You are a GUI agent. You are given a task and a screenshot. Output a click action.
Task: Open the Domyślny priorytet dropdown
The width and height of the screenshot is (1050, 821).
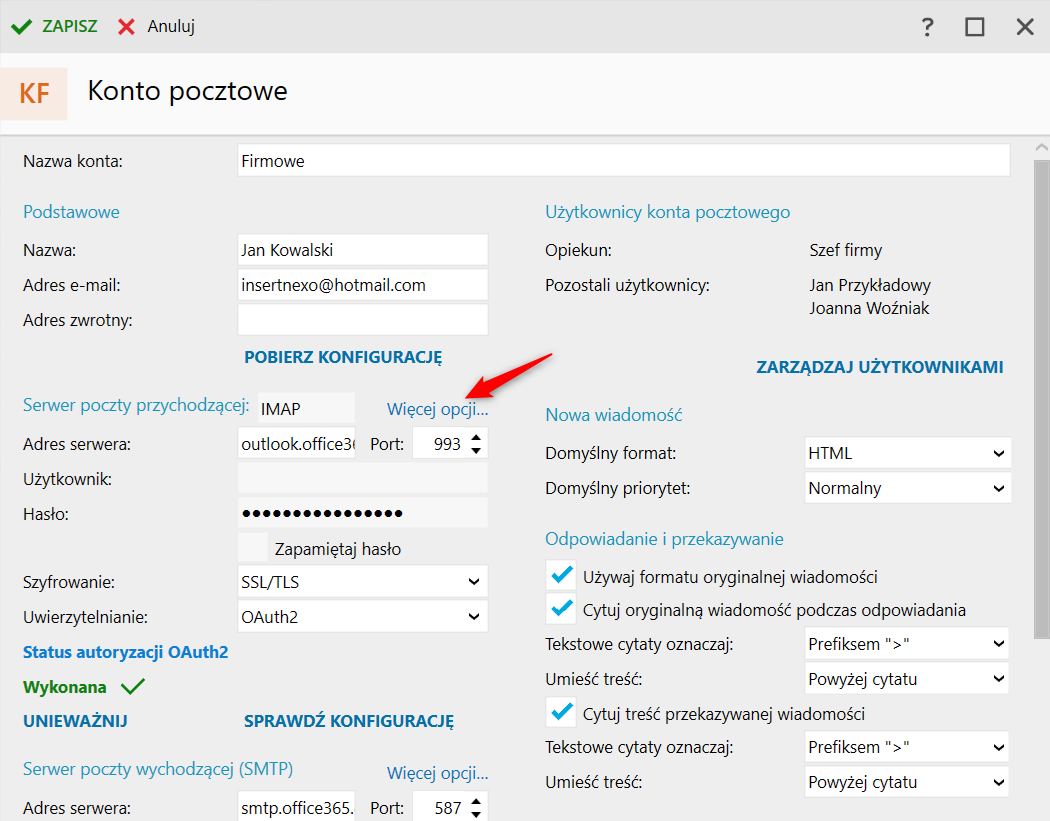(908, 488)
